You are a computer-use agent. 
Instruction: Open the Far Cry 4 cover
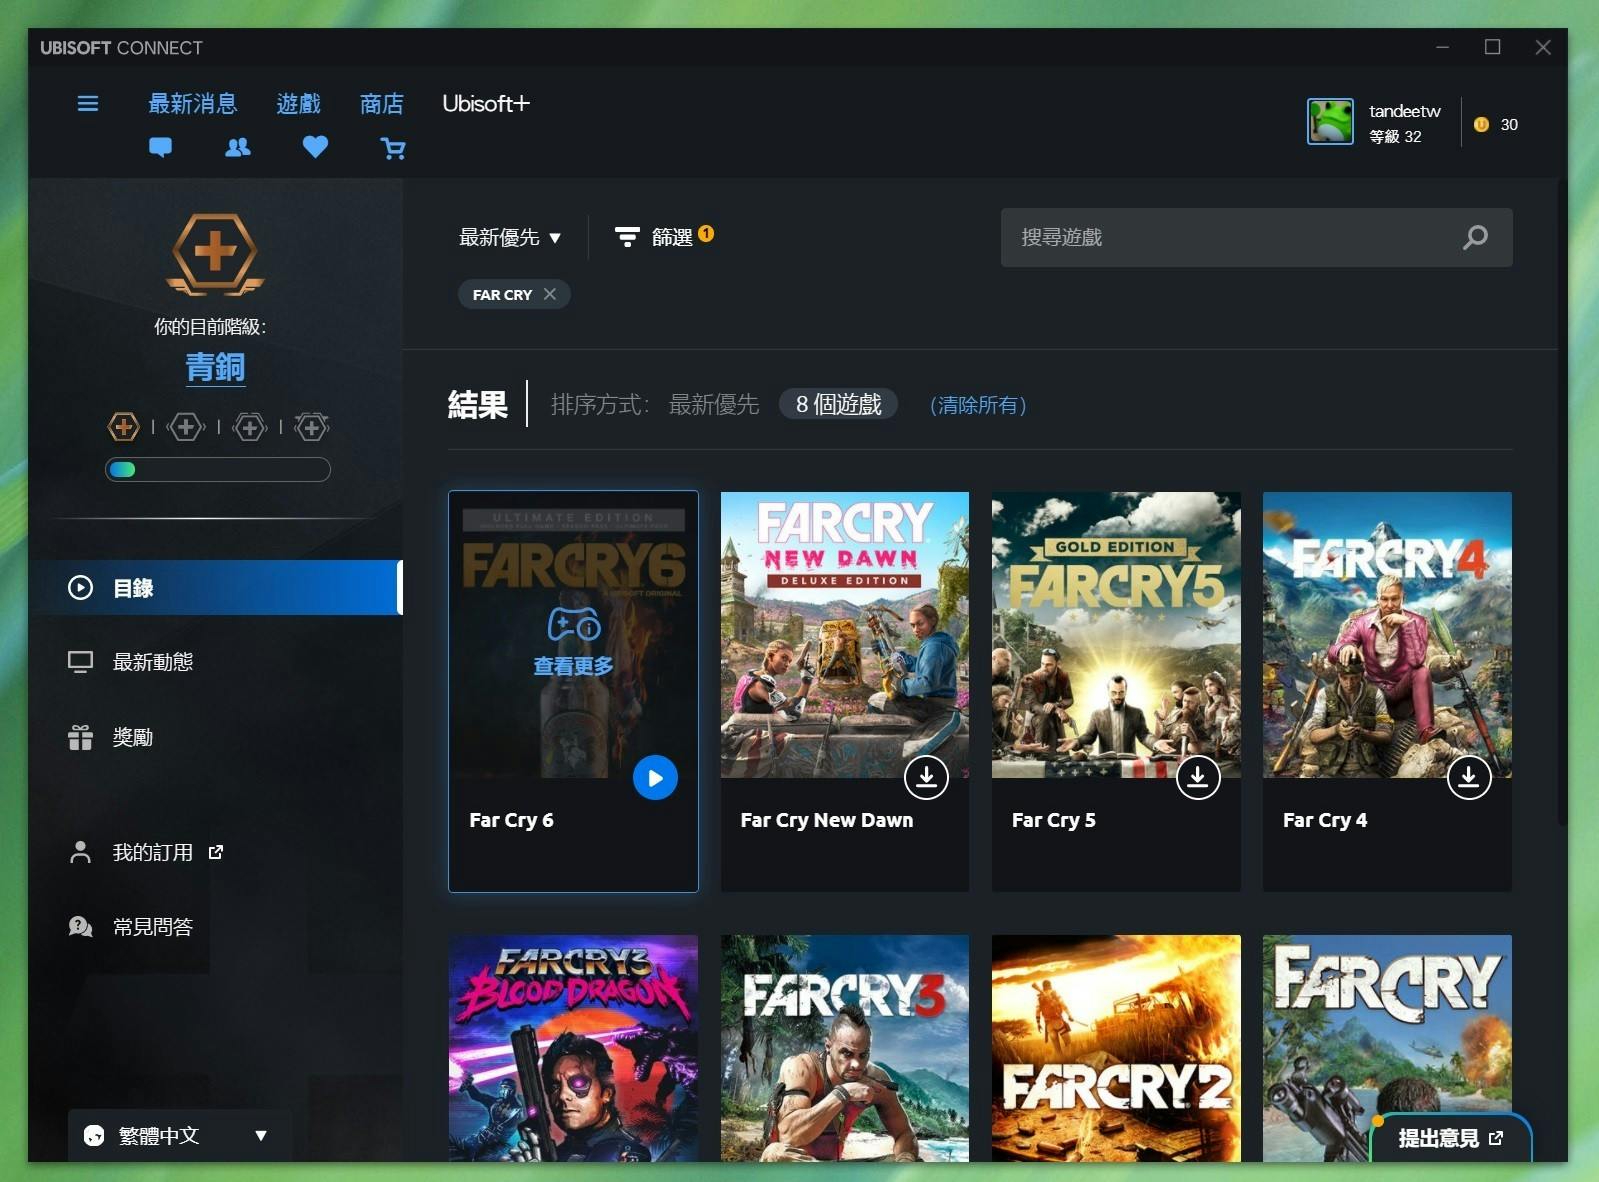1387,635
